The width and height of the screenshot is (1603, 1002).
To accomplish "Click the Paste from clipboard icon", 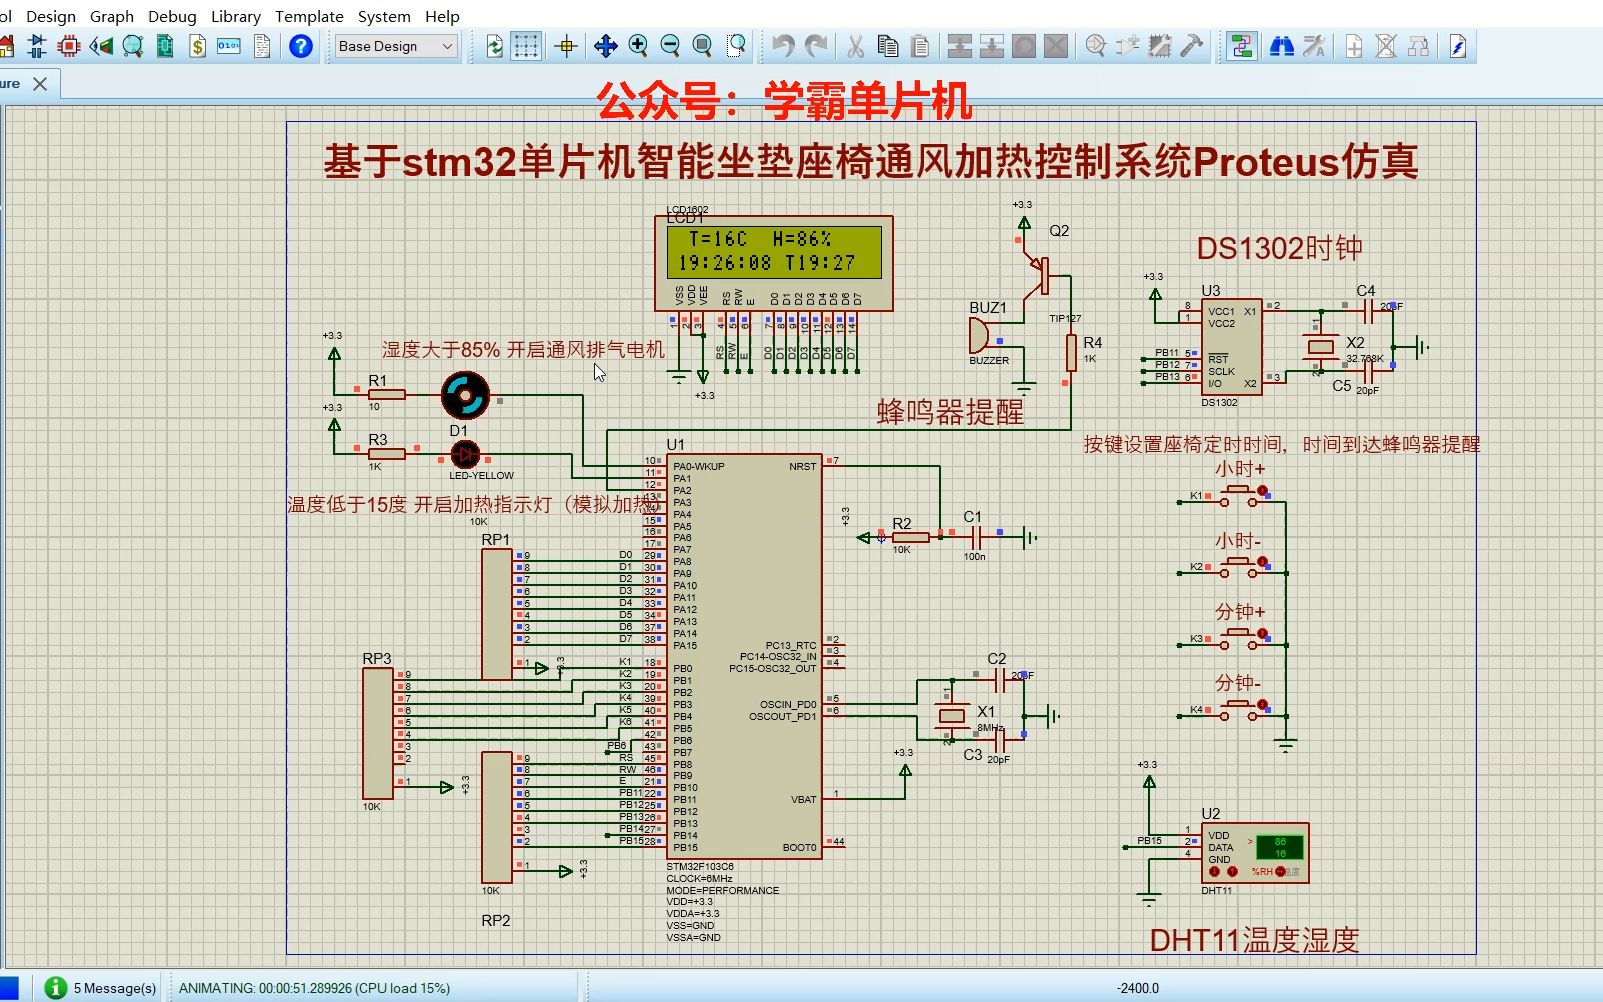I will pos(920,46).
